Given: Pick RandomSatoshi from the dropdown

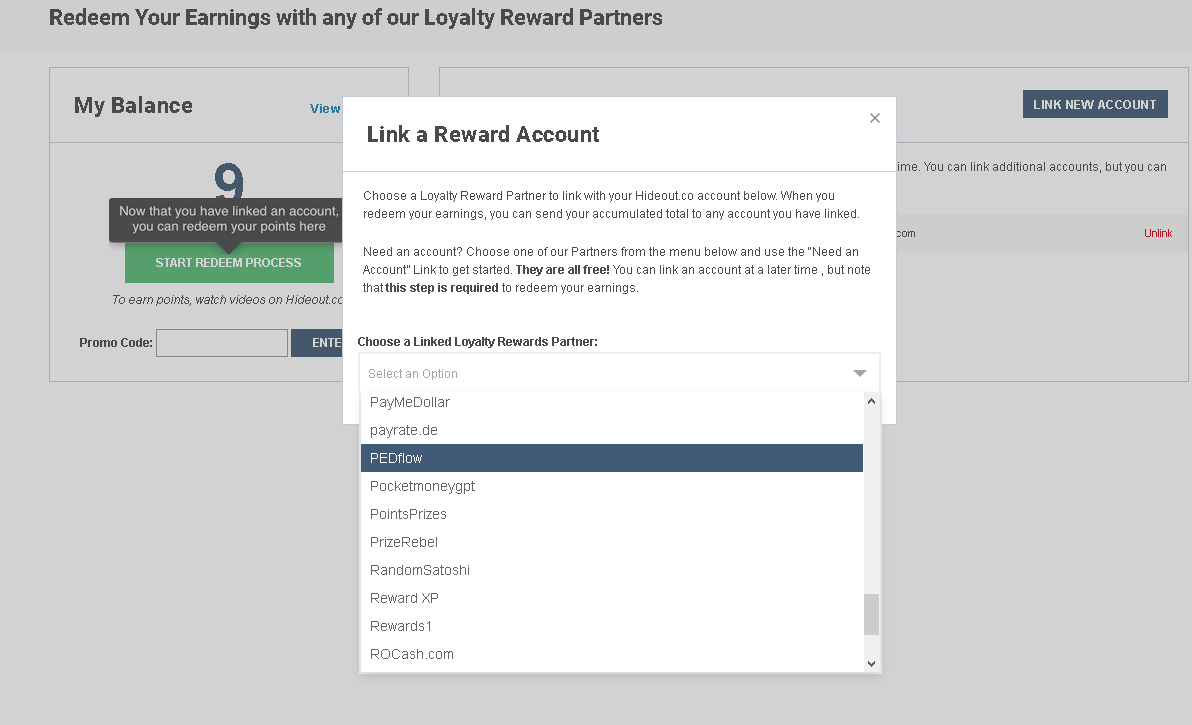Looking at the screenshot, I should [420, 570].
